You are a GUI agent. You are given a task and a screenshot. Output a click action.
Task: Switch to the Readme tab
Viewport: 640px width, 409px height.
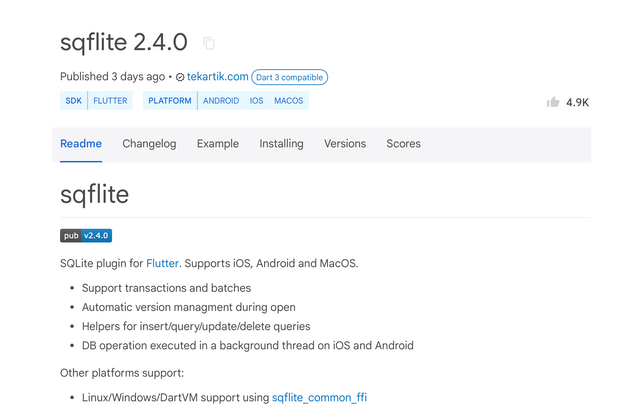click(81, 144)
